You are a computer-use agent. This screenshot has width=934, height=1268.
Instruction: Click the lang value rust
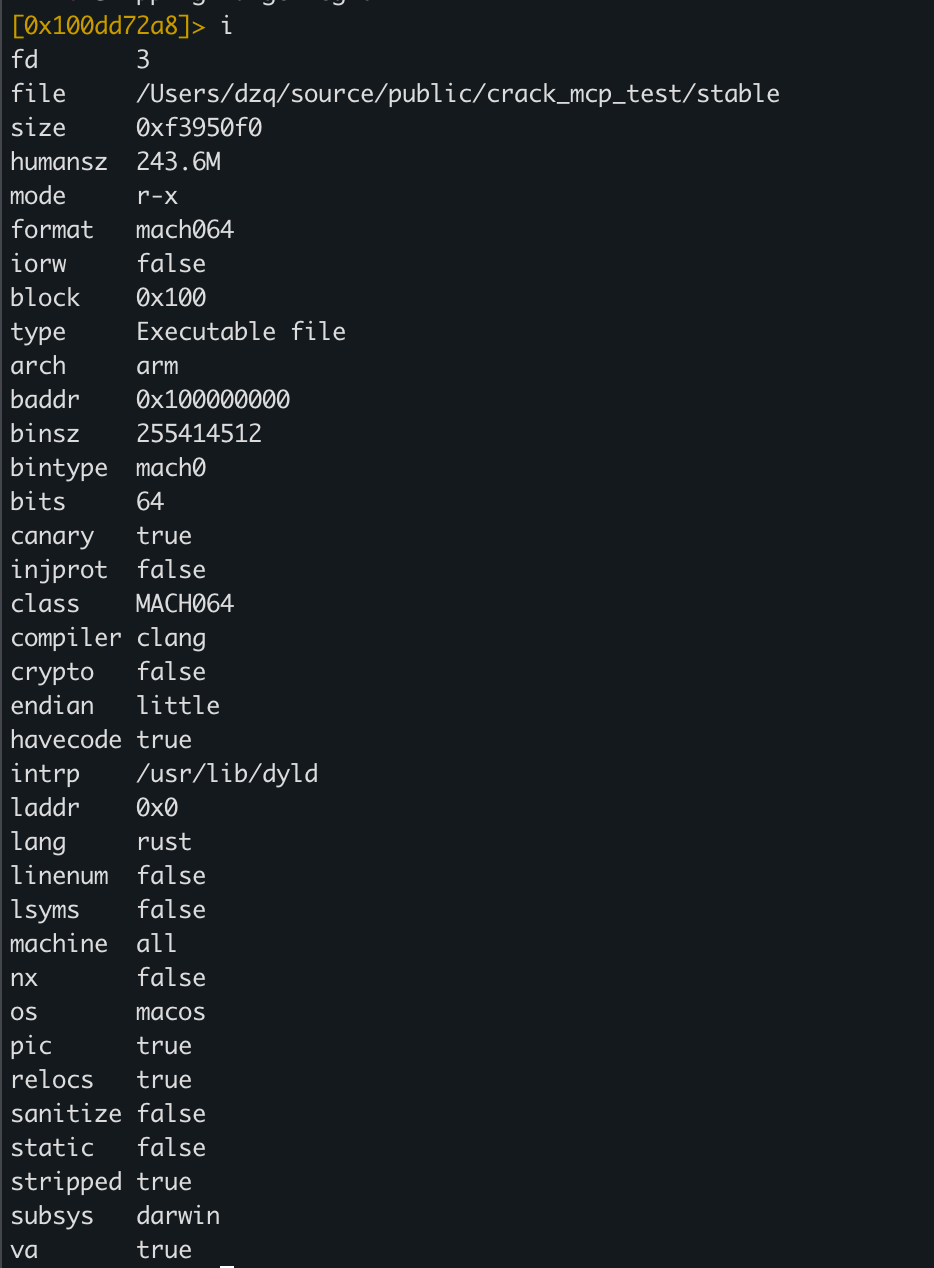point(164,842)
